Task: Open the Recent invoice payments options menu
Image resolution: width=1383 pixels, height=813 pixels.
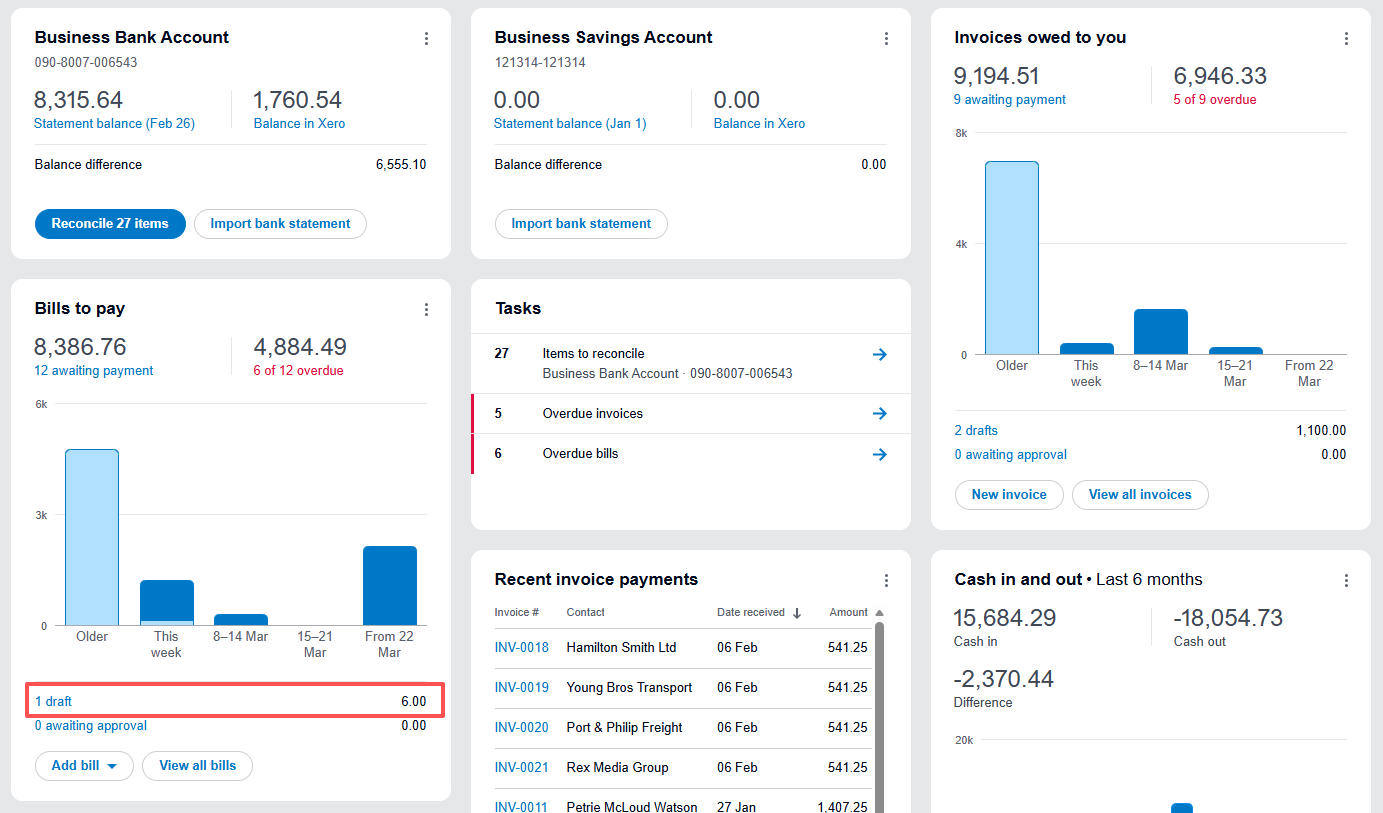Action: (887, 580)
